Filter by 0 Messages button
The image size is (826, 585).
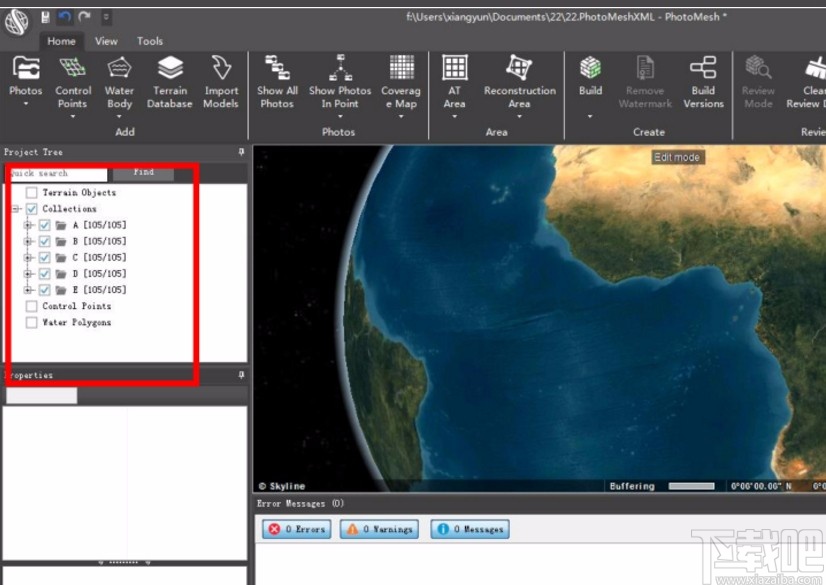(x=470, y=529)
